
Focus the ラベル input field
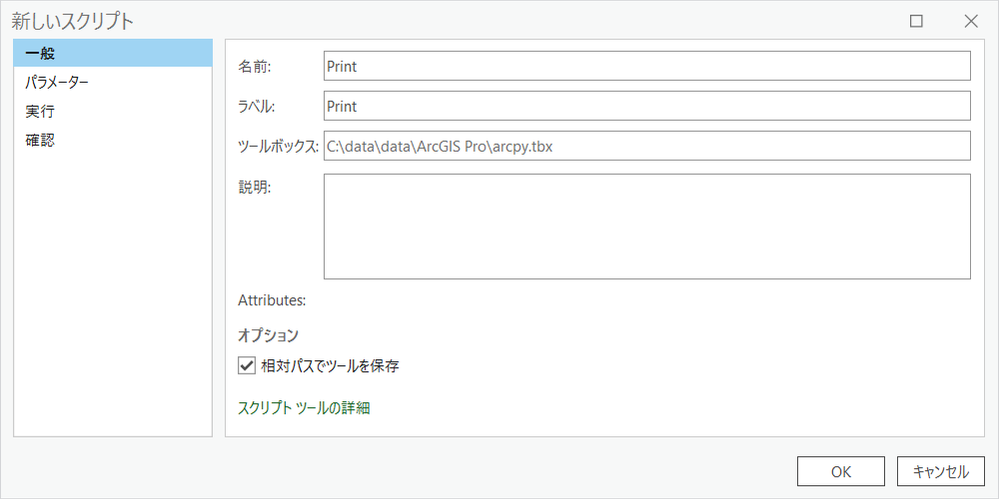coord(647,106)
